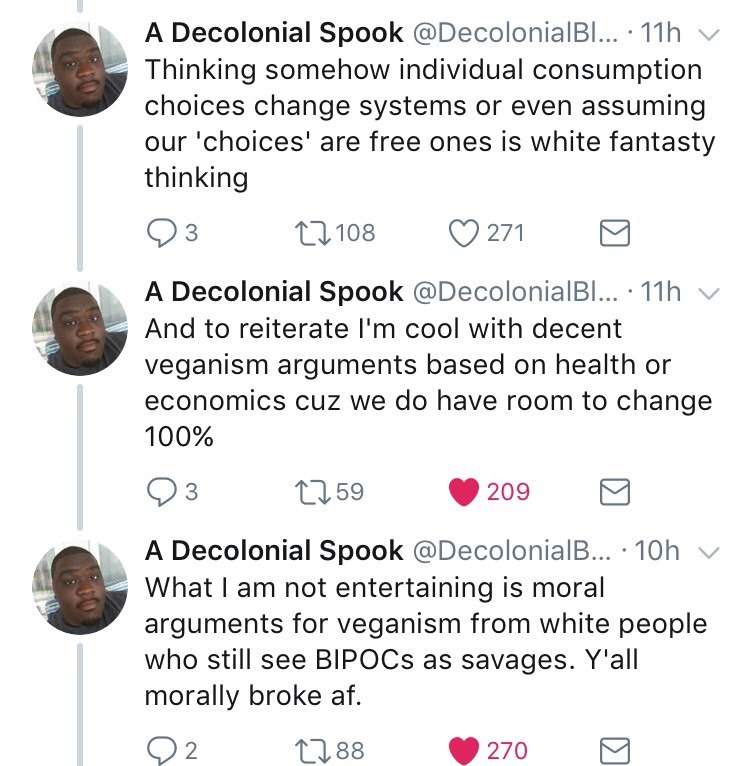Image resolution: width=750 pixels, height=766 pixels.
Task: Open the first tweet's chevron options menu
Action: [x=708, y=35]
